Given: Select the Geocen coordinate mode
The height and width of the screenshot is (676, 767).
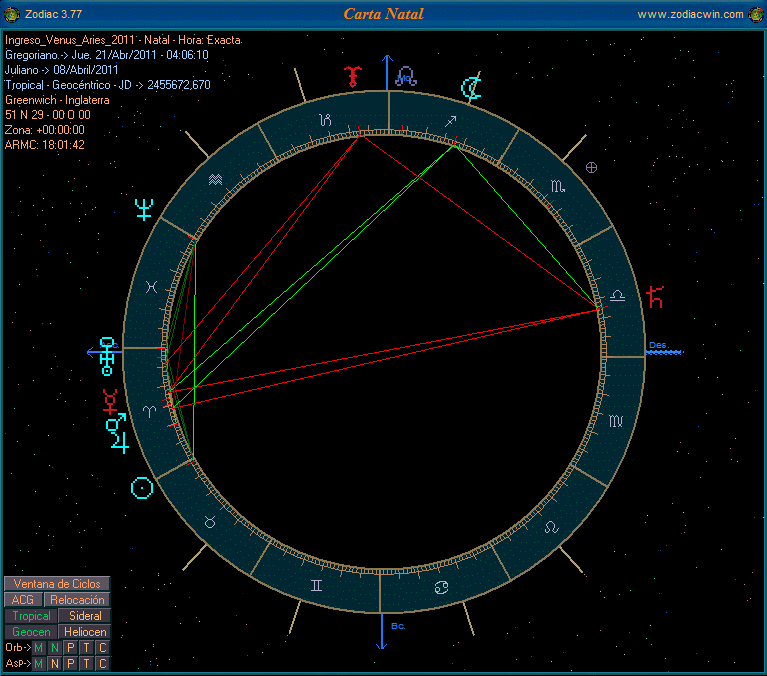Looking at the screenshot, I should [x=31, y=632].
